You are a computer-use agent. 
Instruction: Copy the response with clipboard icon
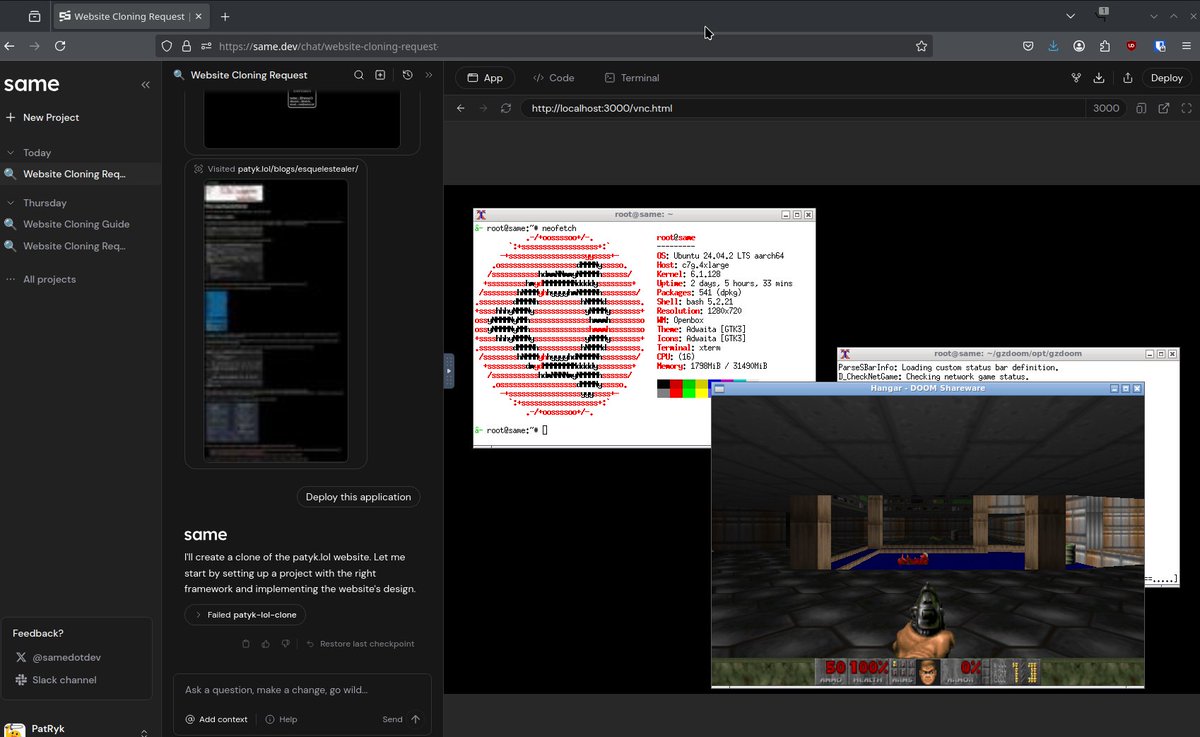[x=246, y=644]
